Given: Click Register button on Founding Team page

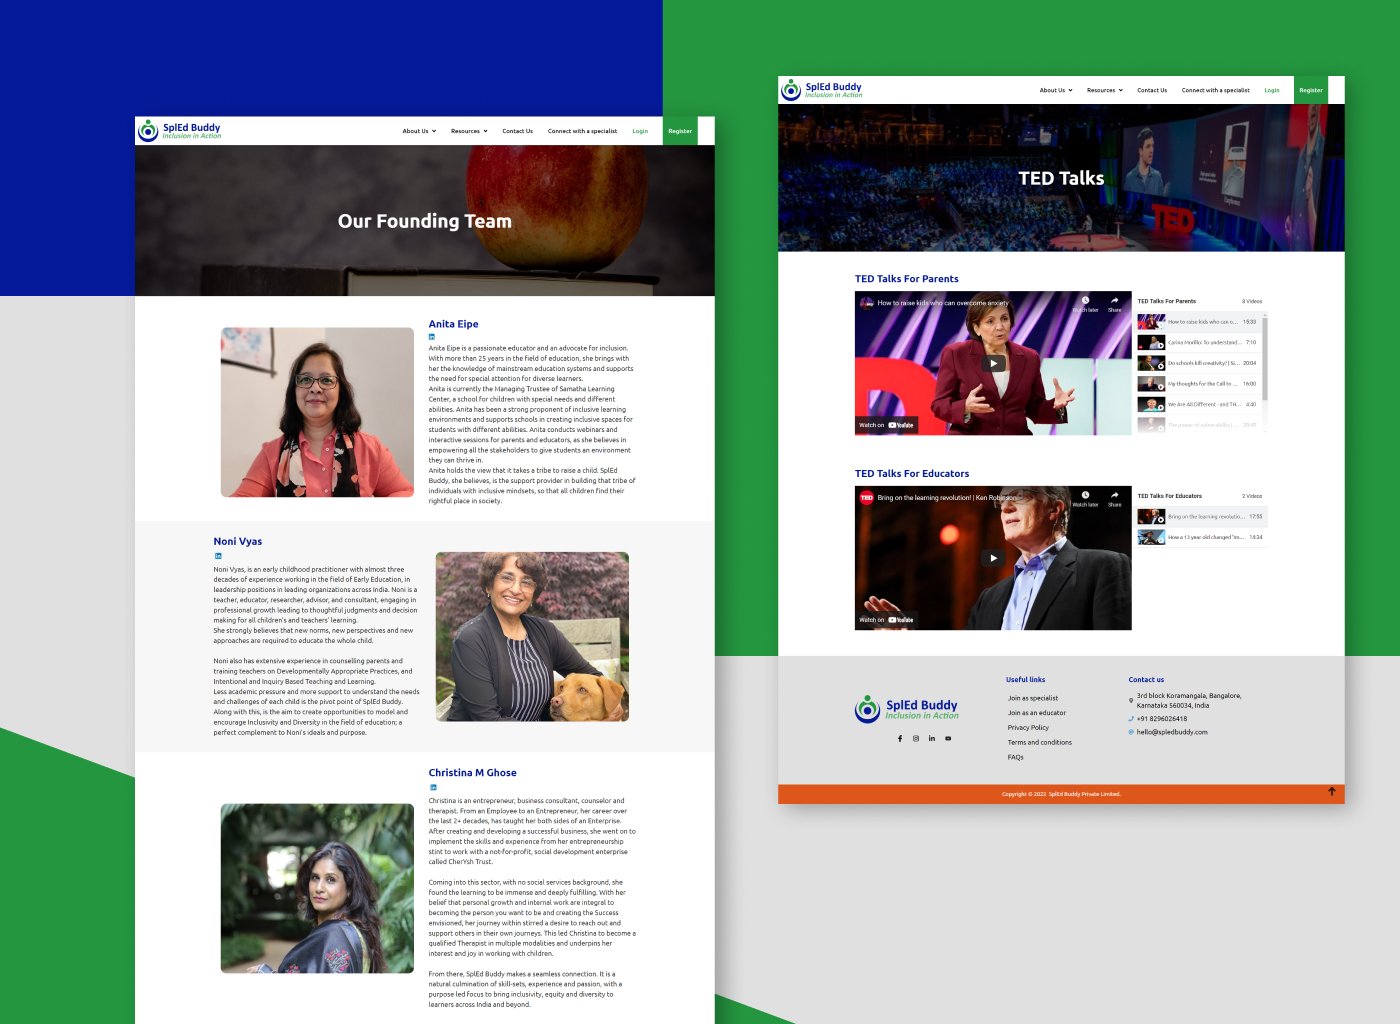Looking at the screenshot, I should point(680,131).
